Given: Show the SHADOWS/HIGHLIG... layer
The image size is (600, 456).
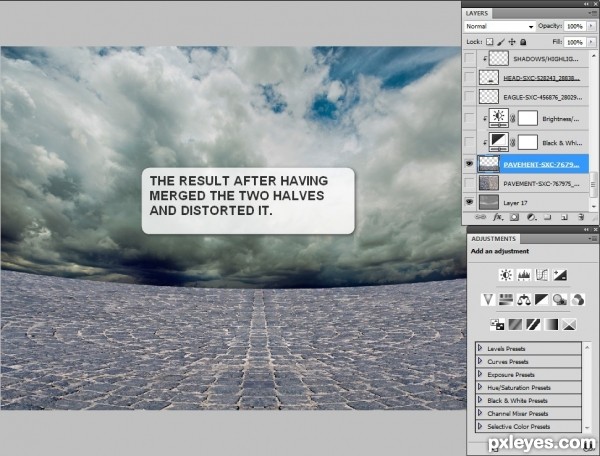Looking at the screenshot, I should [469, 59].
